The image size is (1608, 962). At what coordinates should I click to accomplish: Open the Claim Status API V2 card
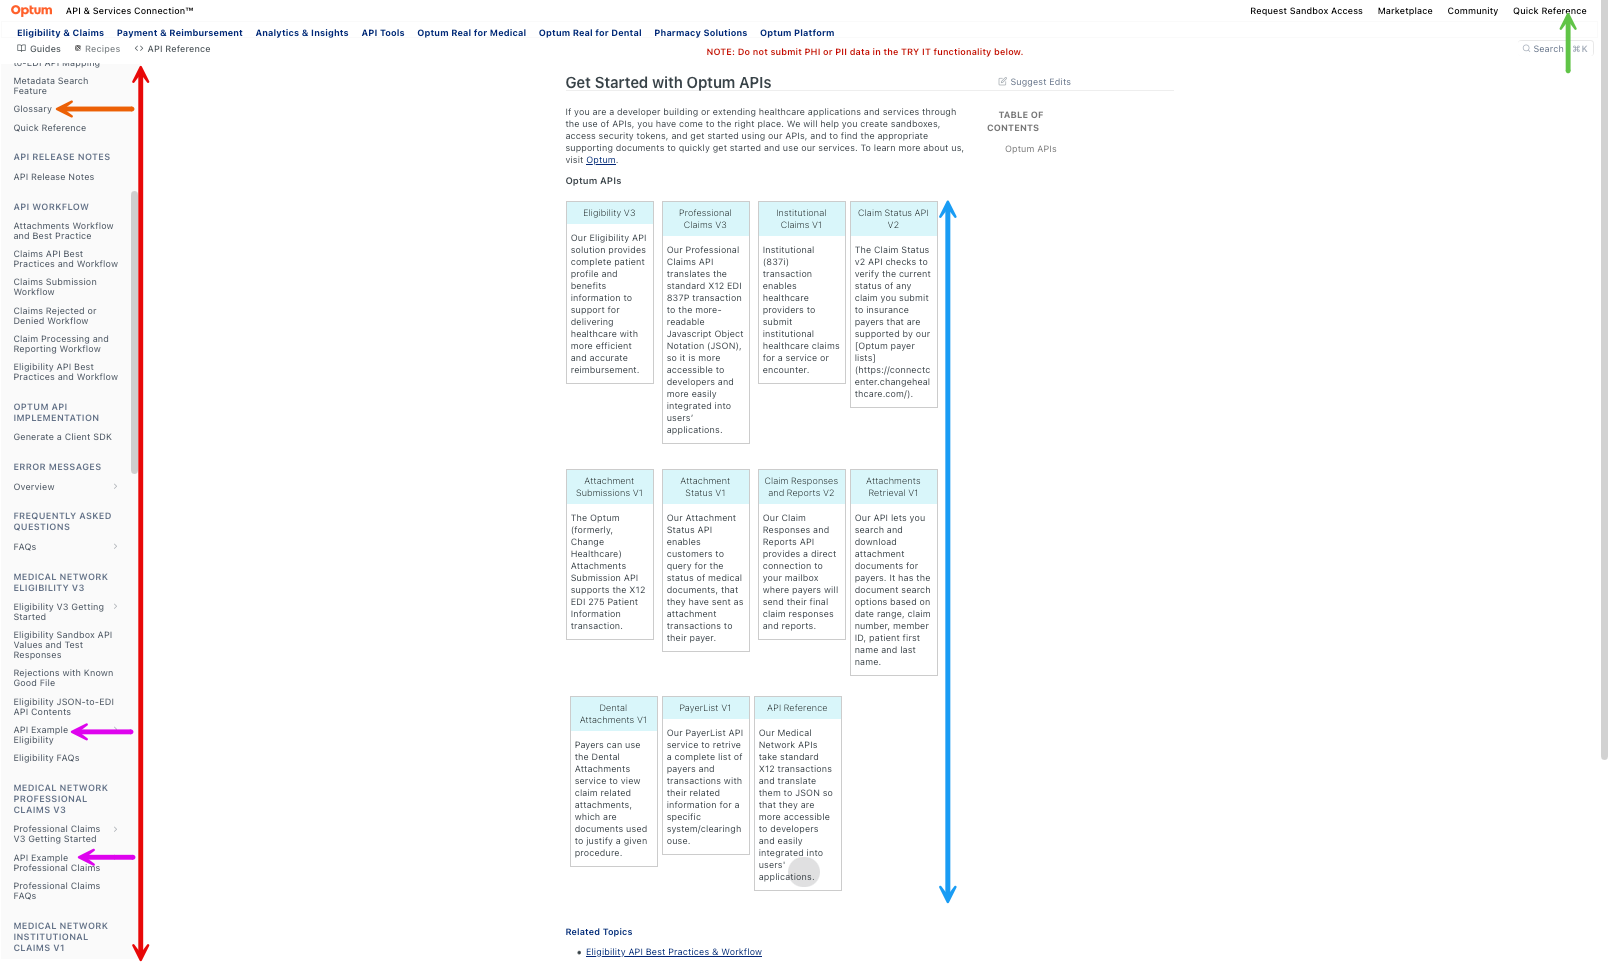point(894,305)
